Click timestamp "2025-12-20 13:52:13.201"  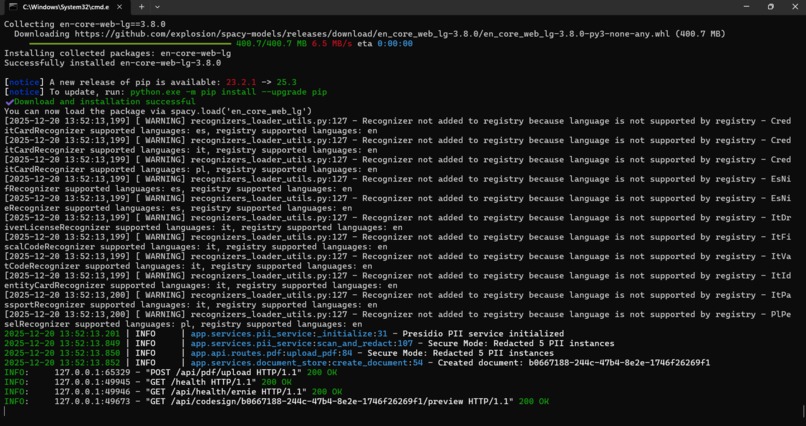[x=62, y=334]
